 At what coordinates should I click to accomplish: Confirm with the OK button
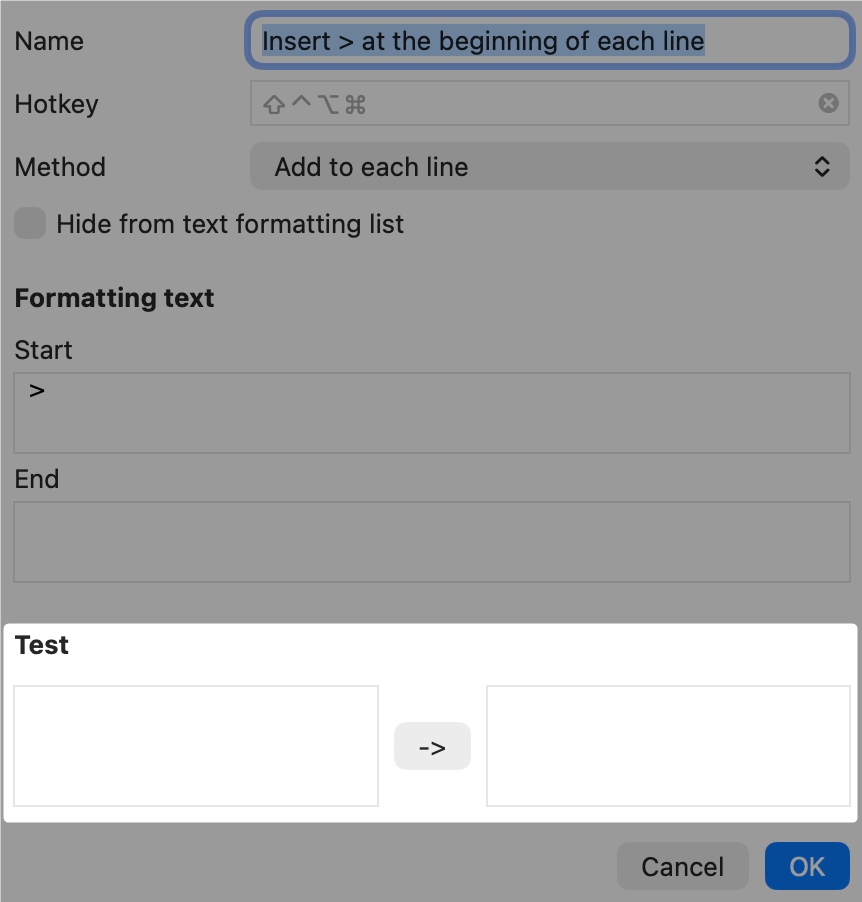click(x=807, y=866)
